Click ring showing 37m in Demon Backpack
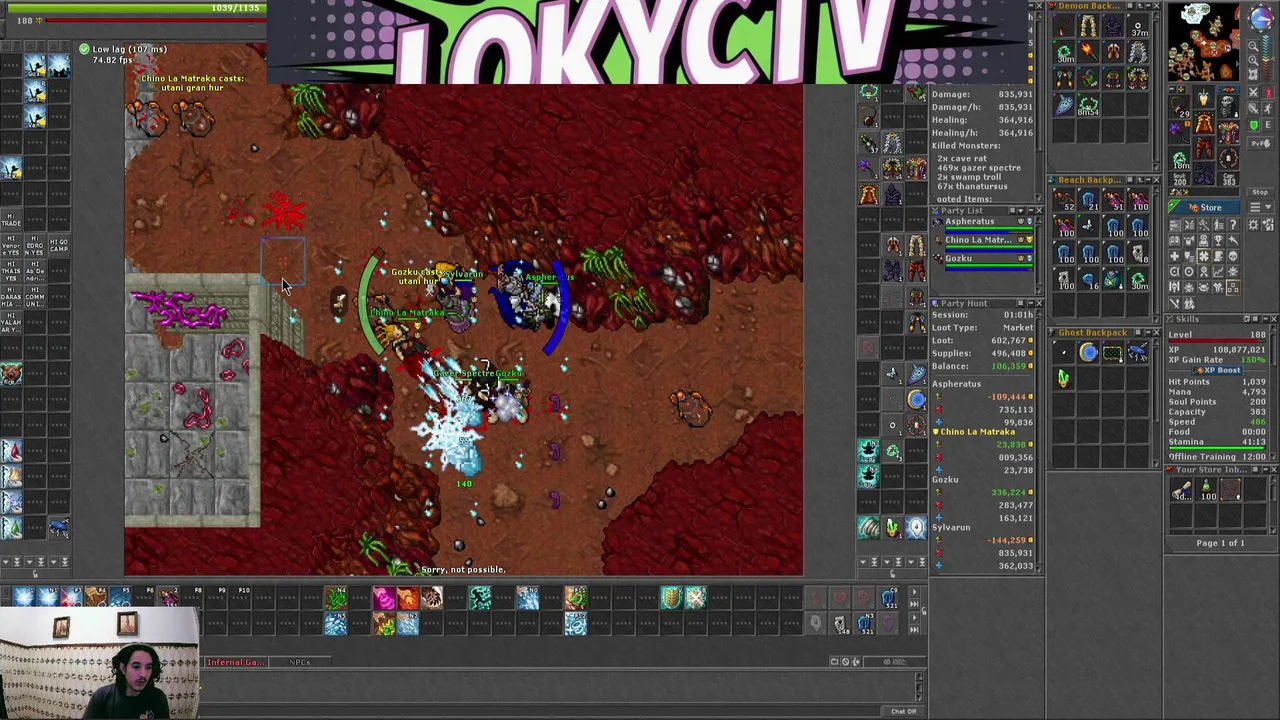 click(x=1140, y=27)
